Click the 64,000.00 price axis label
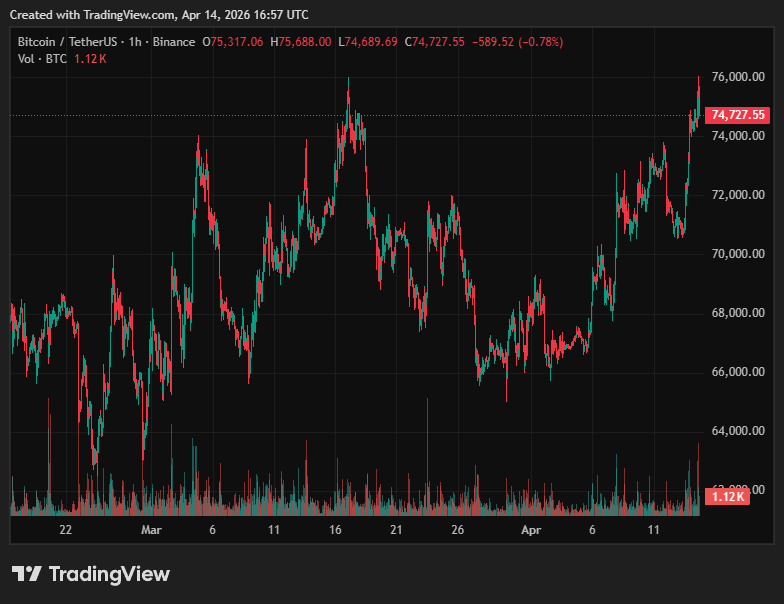Image resolution: width=784 pixels, height=604 pixels. point(738,431)
